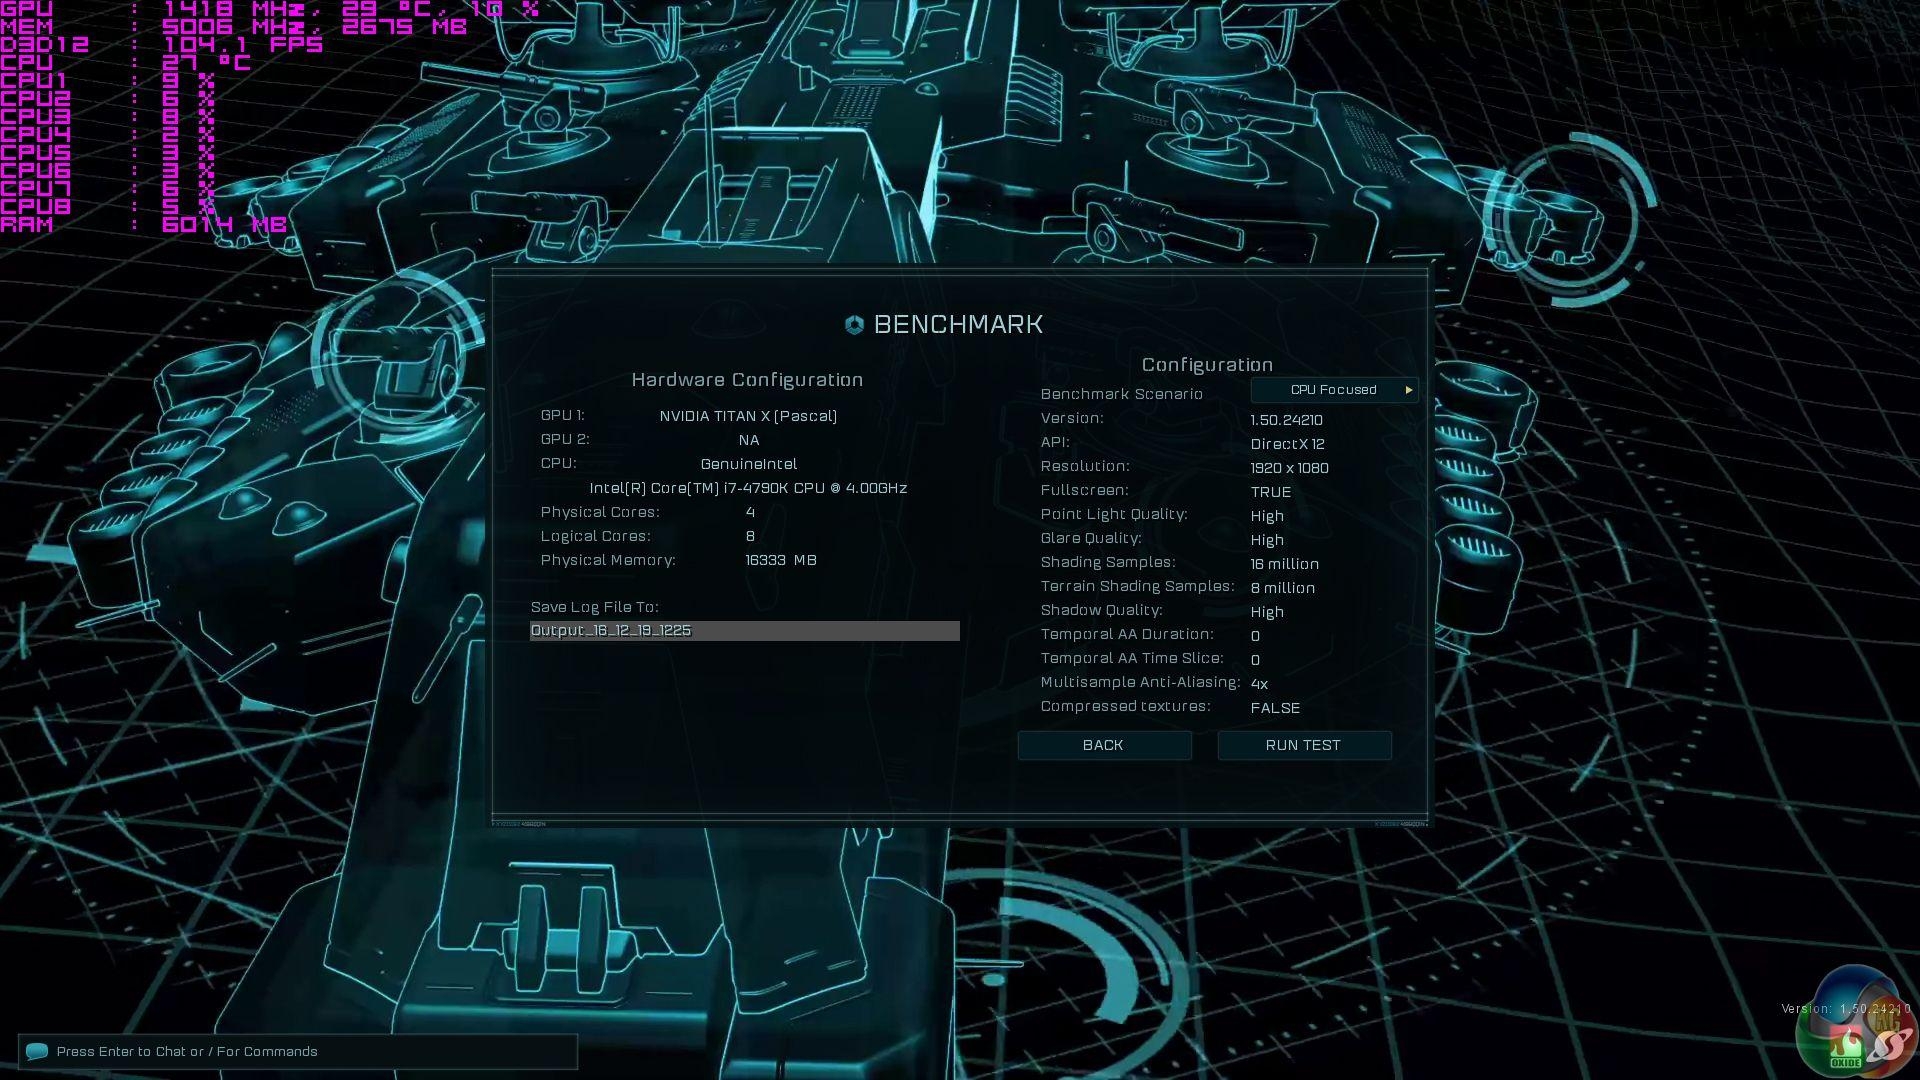1920x1080 pixels.
Task: Click BACK button to return
Action: (x=1105, y=745)
